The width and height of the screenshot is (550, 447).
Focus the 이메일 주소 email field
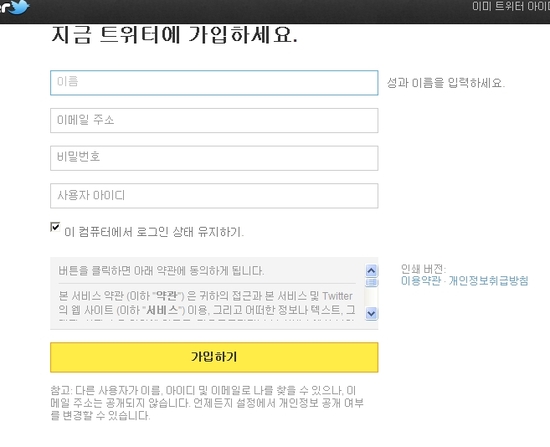[x=214, y=120]
